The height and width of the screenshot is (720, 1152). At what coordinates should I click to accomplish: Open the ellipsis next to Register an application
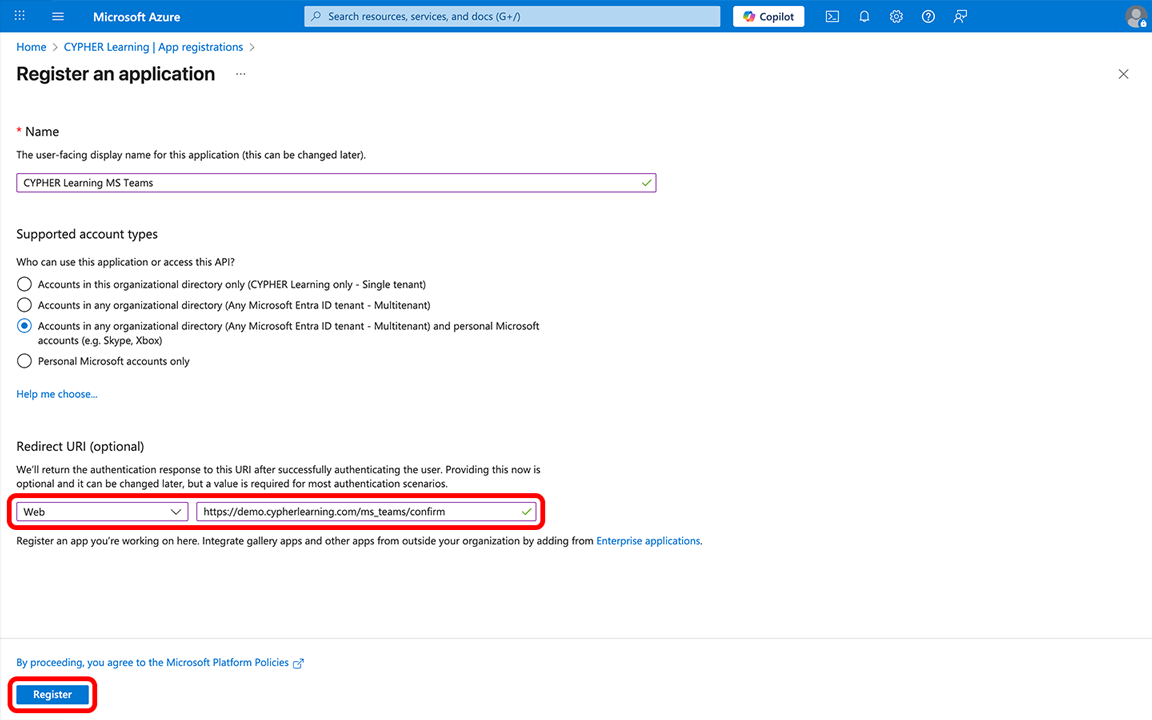click(240, 74)
